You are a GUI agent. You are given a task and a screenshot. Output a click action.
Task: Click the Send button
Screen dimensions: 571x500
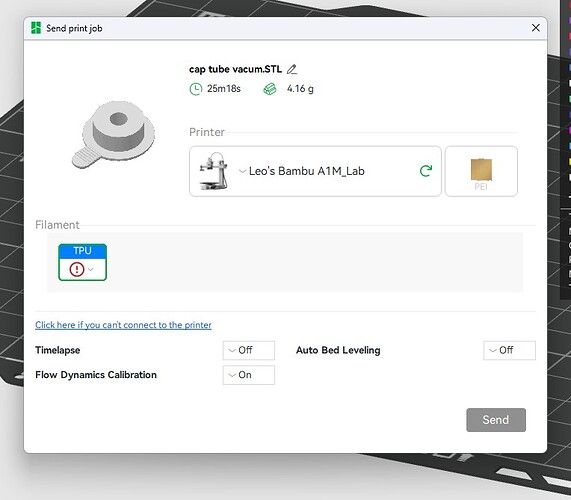coord(496,420)
